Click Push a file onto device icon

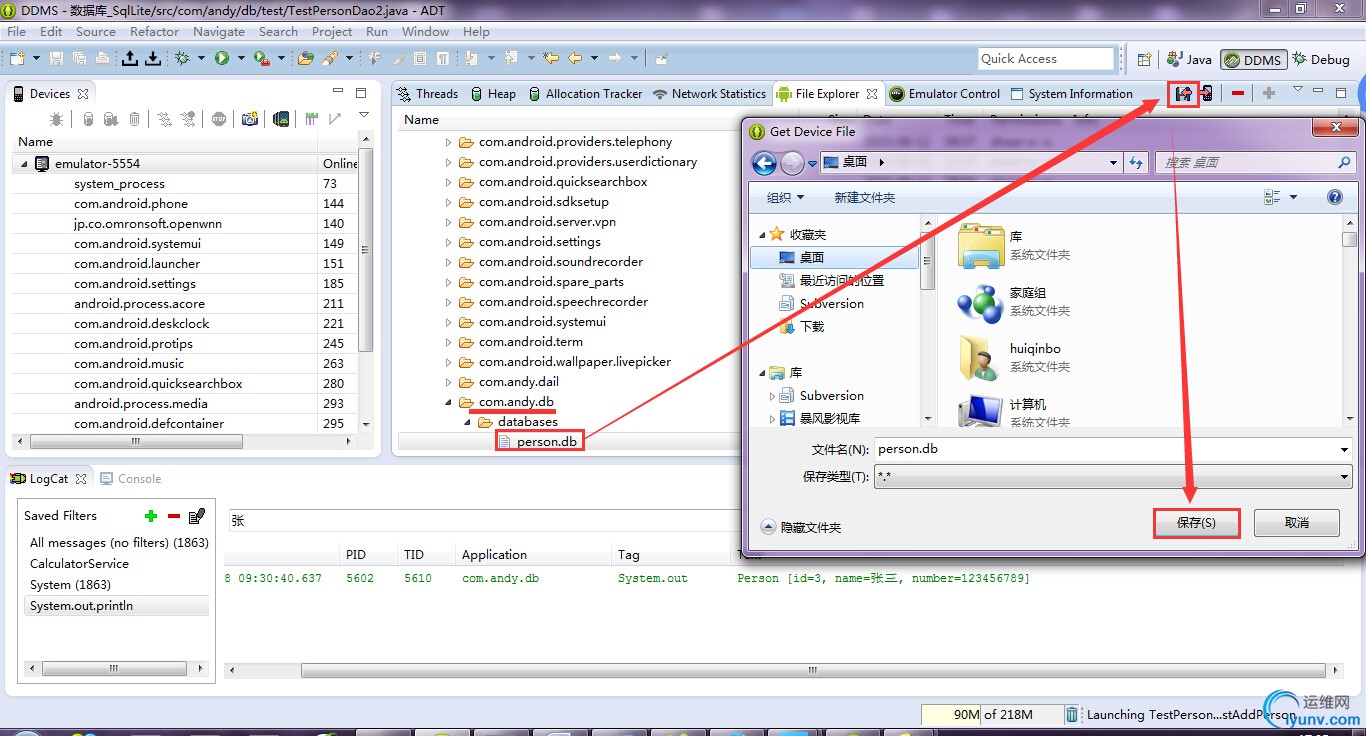(x=1207, y=94)
